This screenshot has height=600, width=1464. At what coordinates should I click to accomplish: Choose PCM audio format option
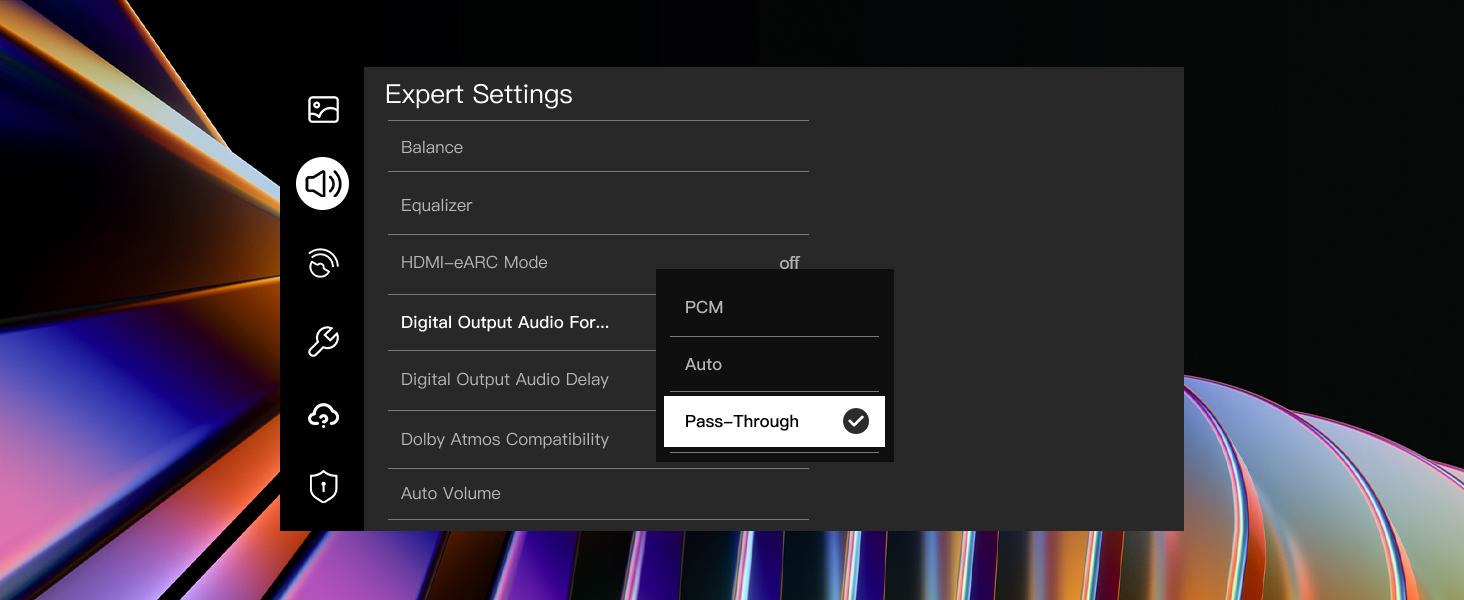(x=774, y=307)
